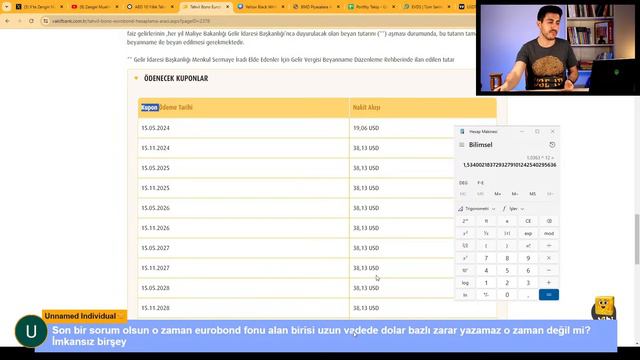The image size is (640, 360).
Task: Close the Tahvil Bono browser tab
Action: point(227,7)
